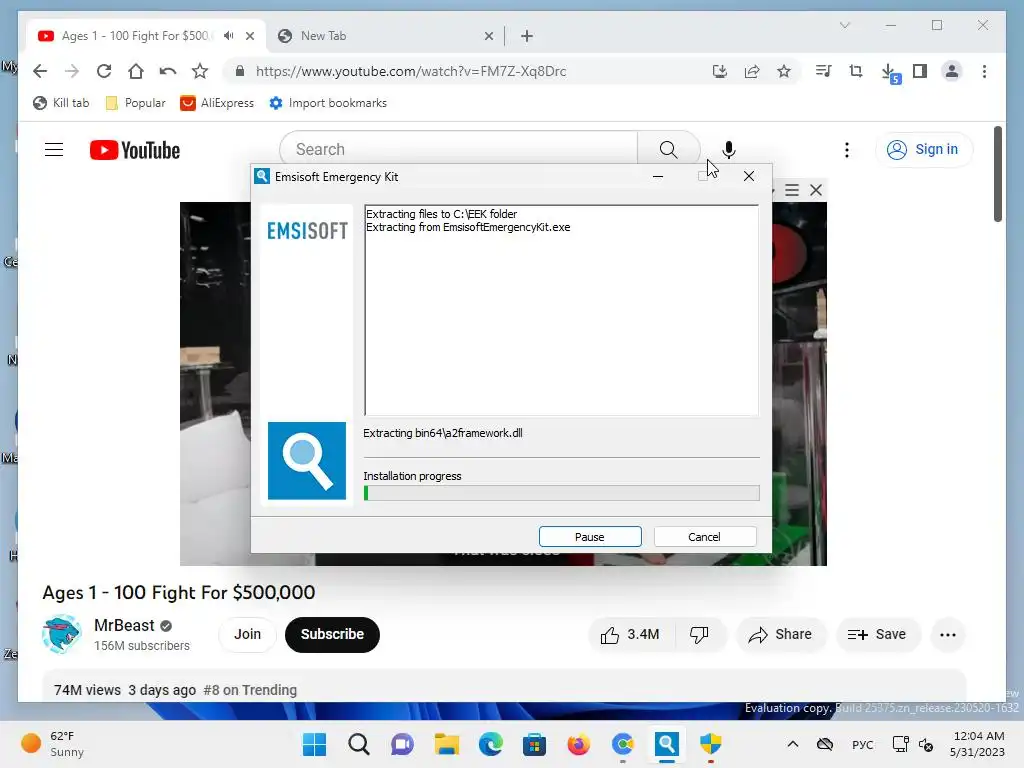Click the Kill tab bookmark
1024x768 pixels.
click(61, 103)
